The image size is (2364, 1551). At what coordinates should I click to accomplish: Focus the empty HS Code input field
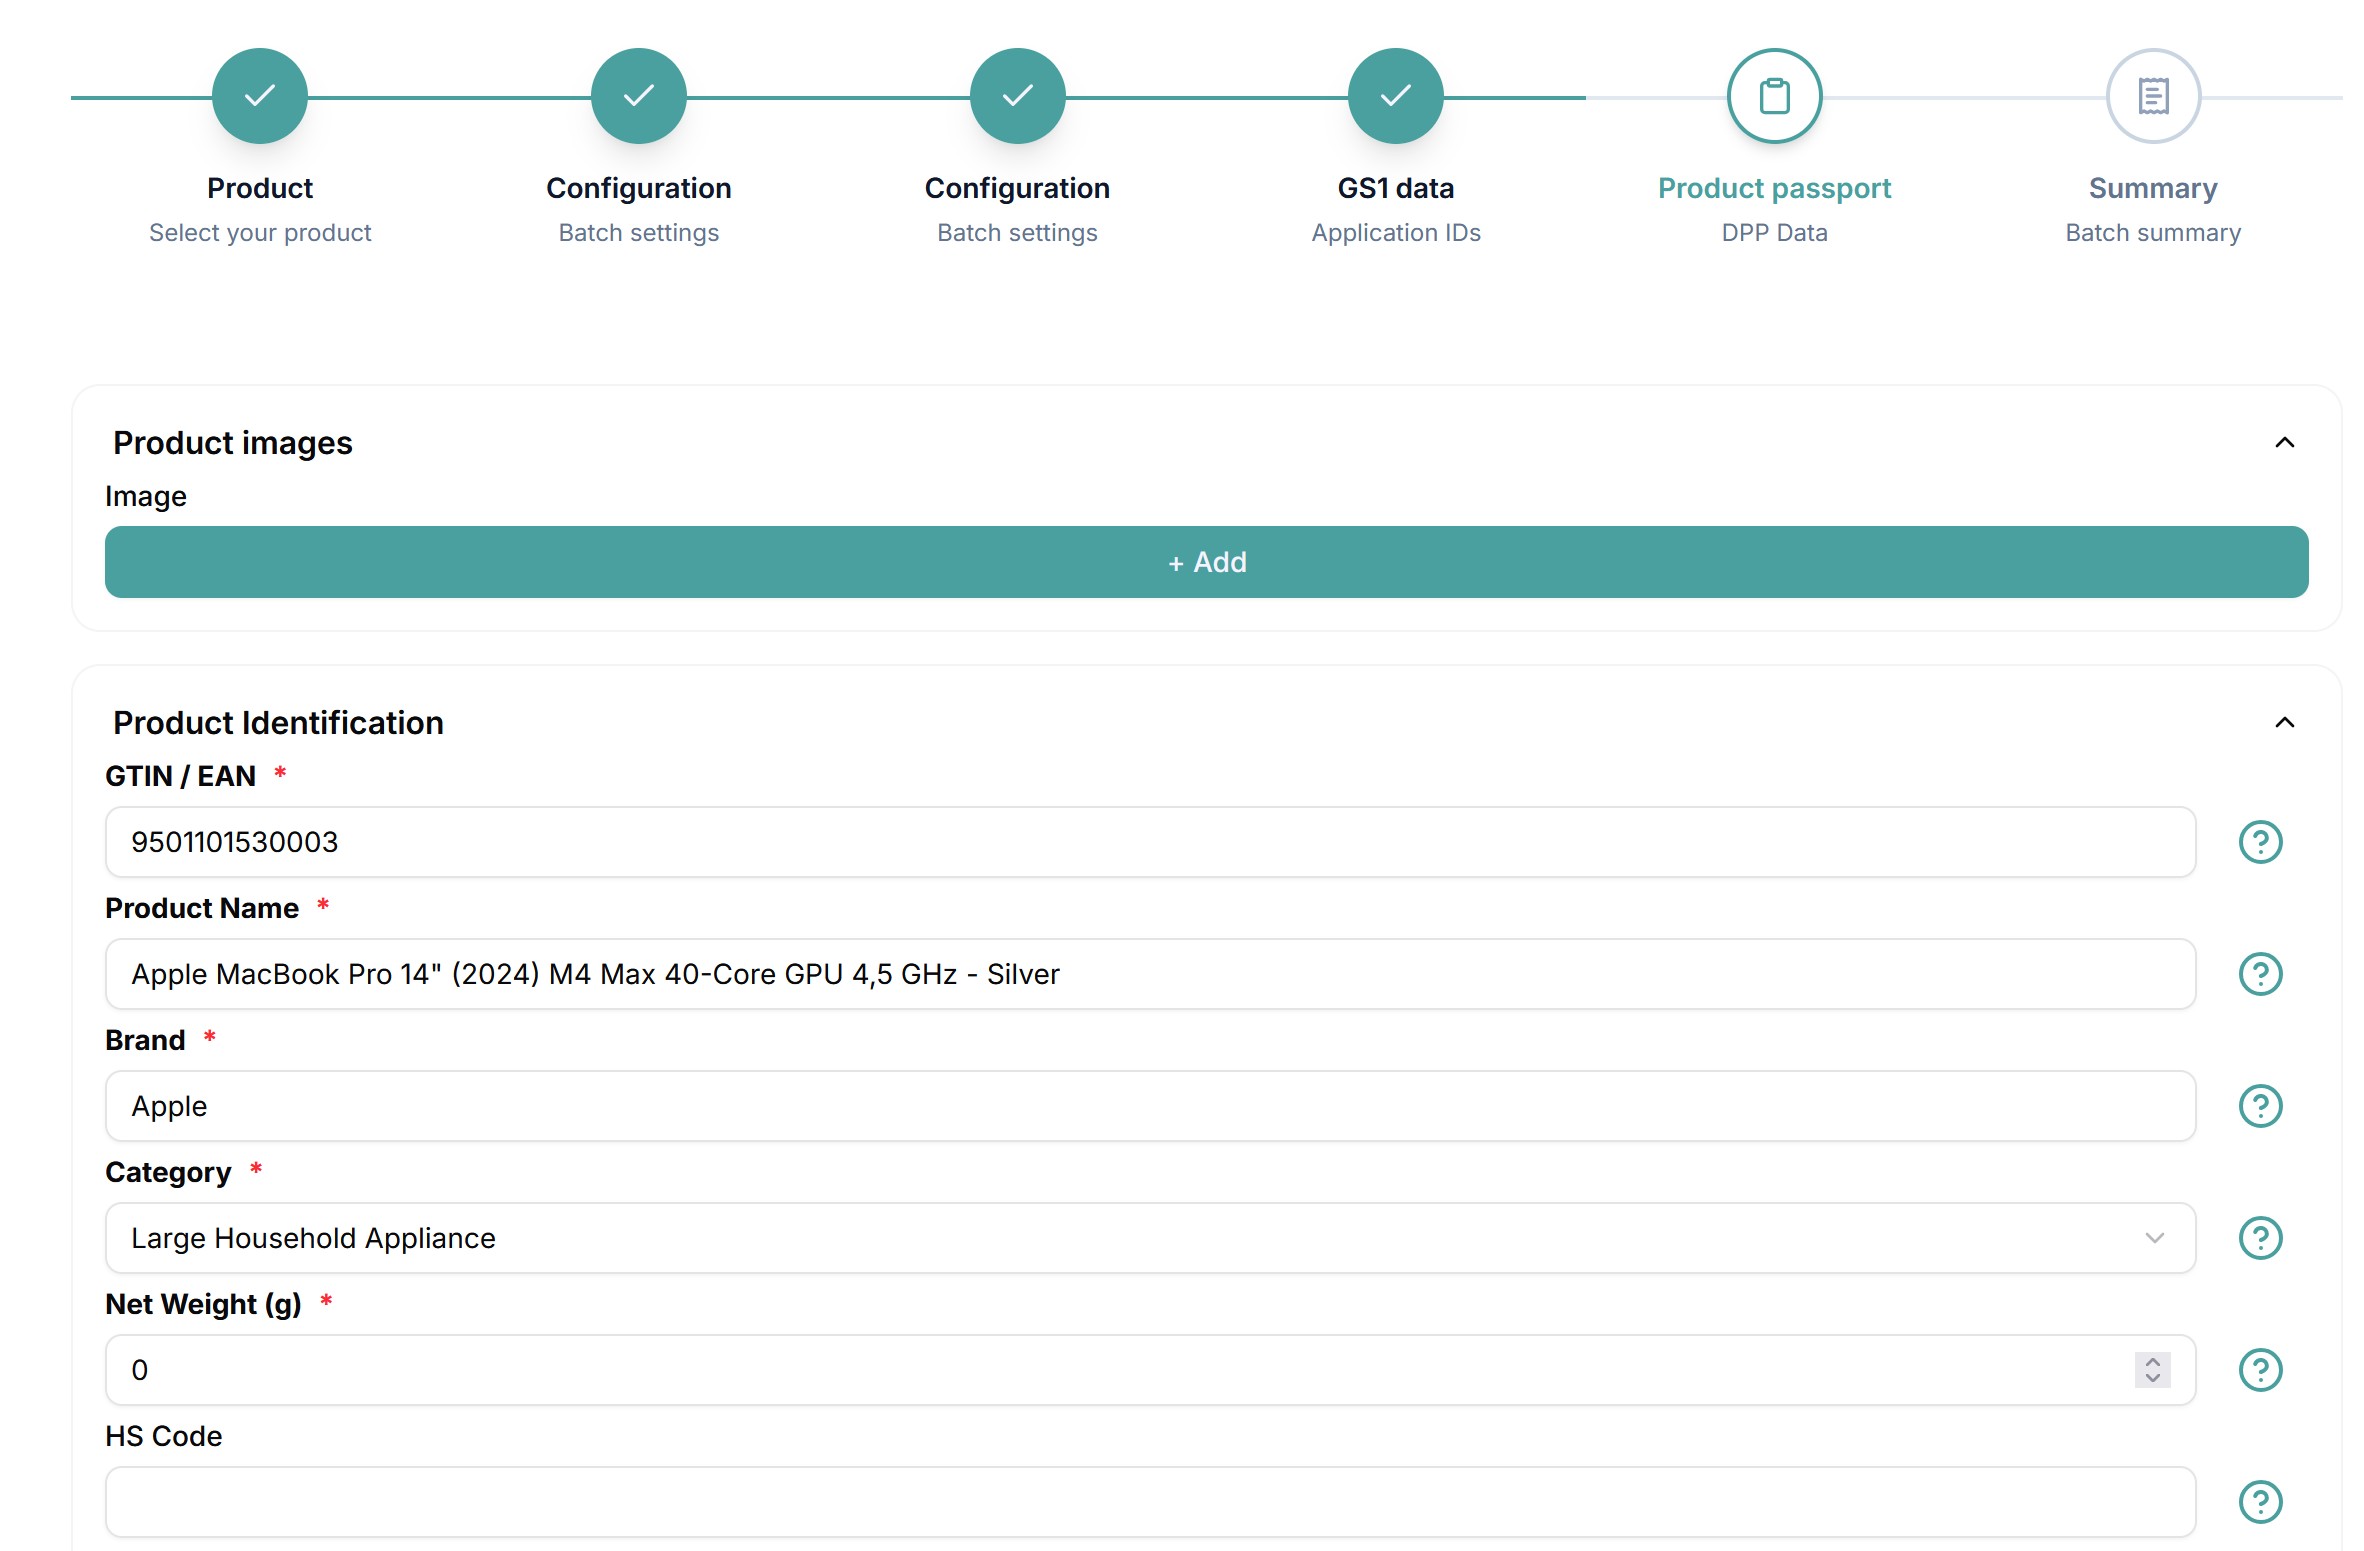coord(1150,1501)
